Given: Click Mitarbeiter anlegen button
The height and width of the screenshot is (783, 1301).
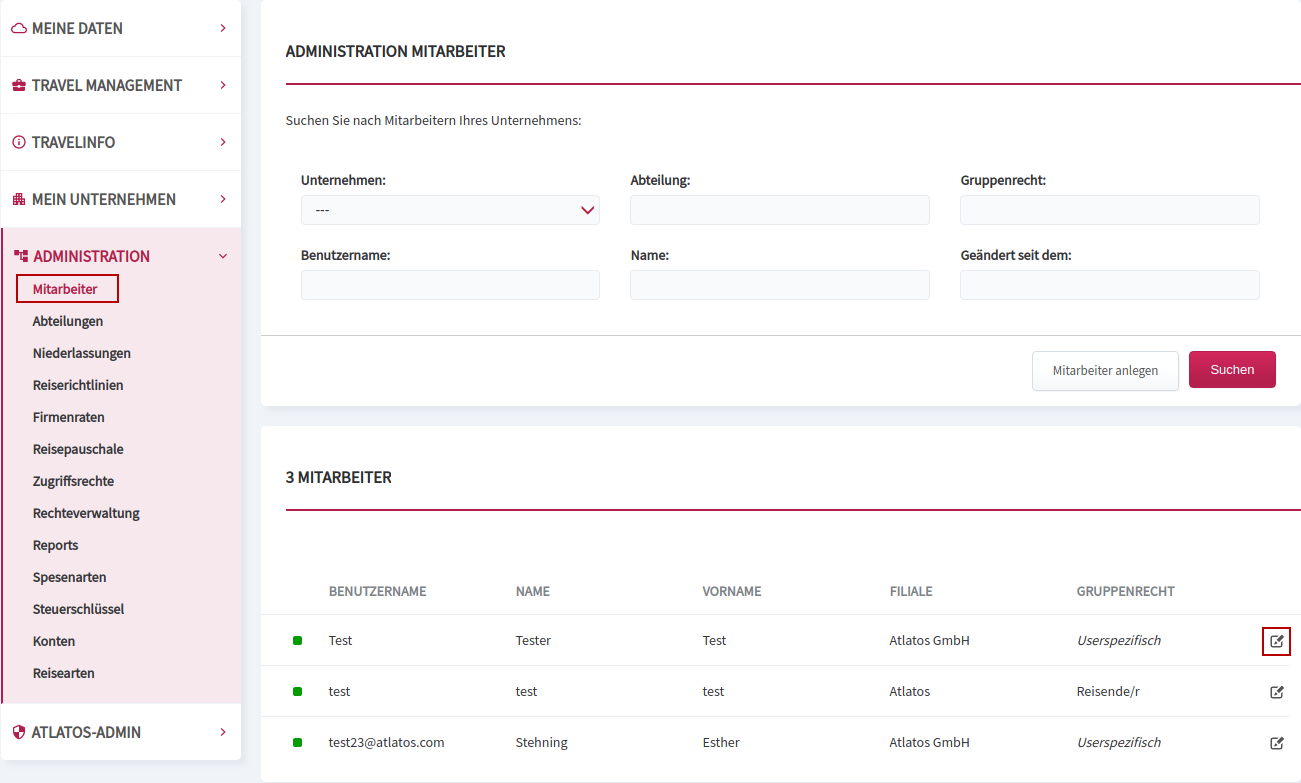Looking at the screenshot, I should coord(1105,371).
